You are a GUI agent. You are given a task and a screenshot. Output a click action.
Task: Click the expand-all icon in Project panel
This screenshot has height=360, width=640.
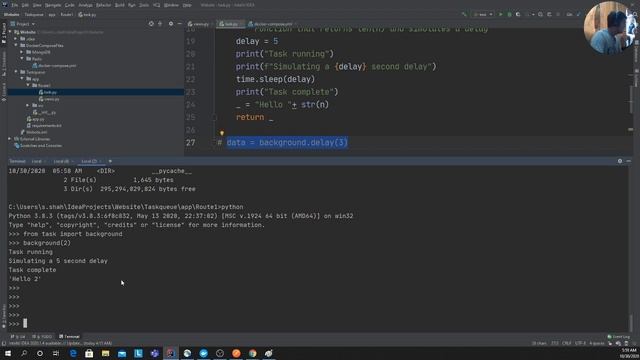coord(160,24)
